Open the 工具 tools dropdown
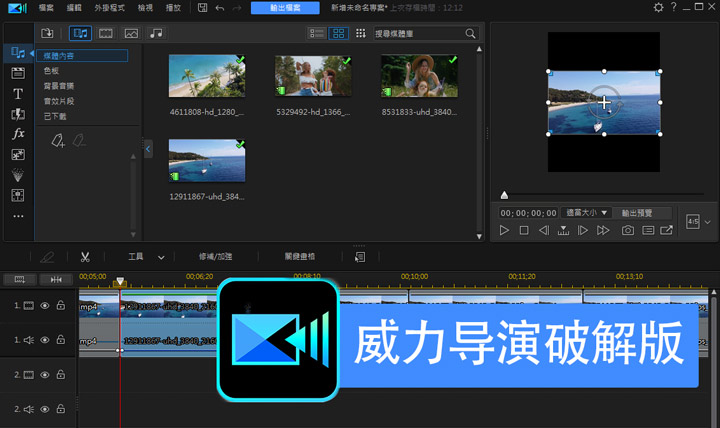This screenshot has width=720, height=428. 146,257
